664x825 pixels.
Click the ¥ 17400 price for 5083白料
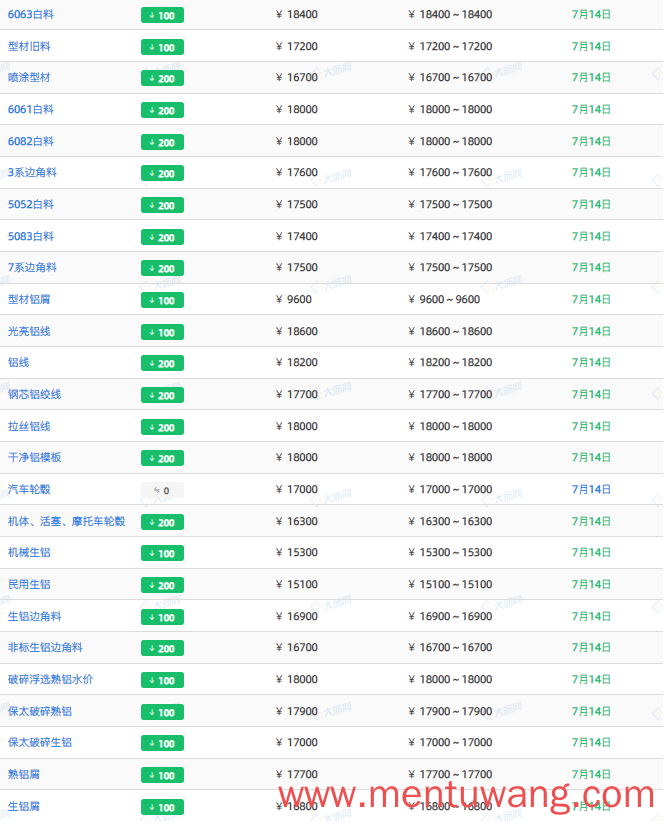tap(297, 237)
